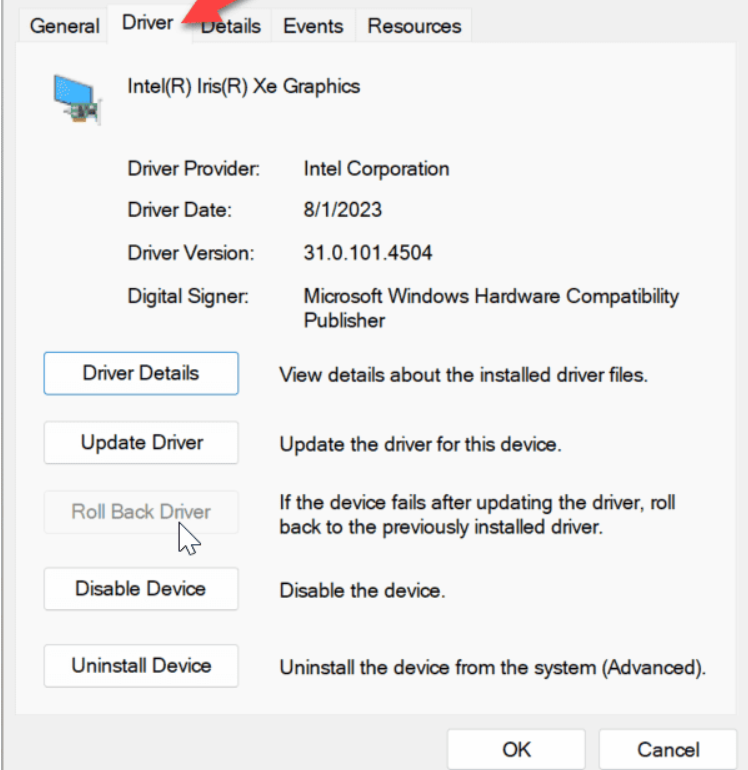Open the Details tab
The height and width of the screenshot is (770, 748).
231,26
